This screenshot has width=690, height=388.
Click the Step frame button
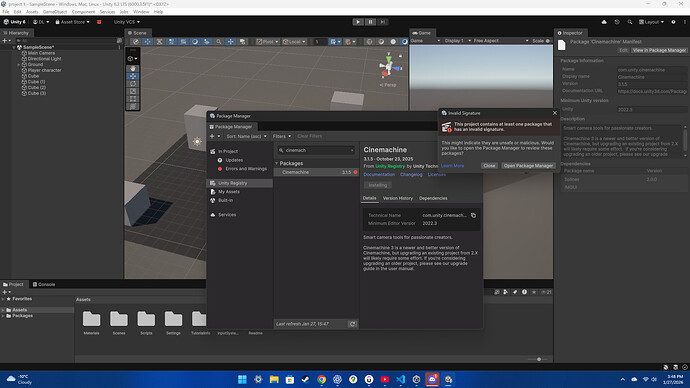[382, 22]
